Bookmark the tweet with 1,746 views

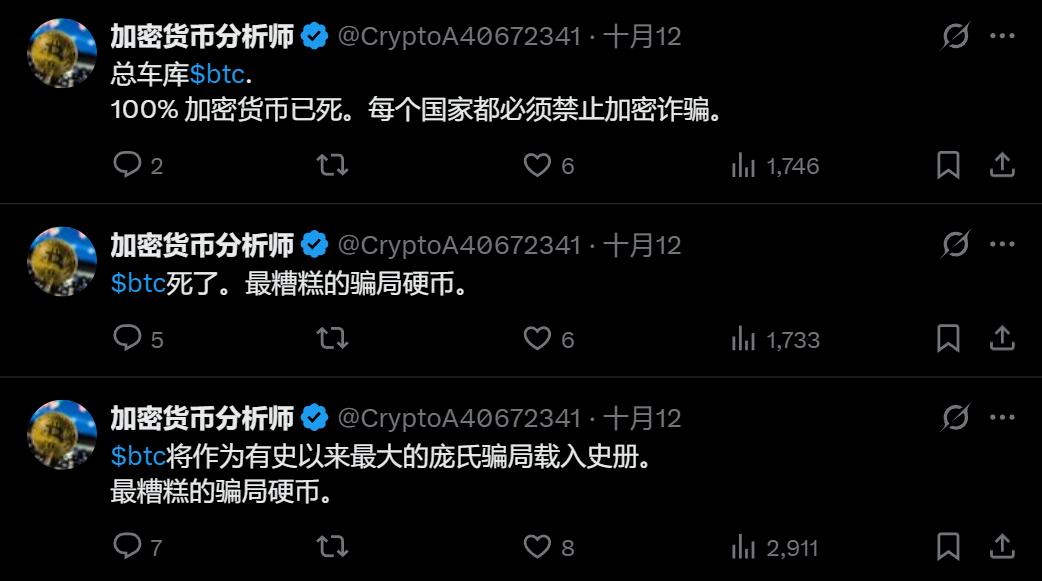(948, 165)
